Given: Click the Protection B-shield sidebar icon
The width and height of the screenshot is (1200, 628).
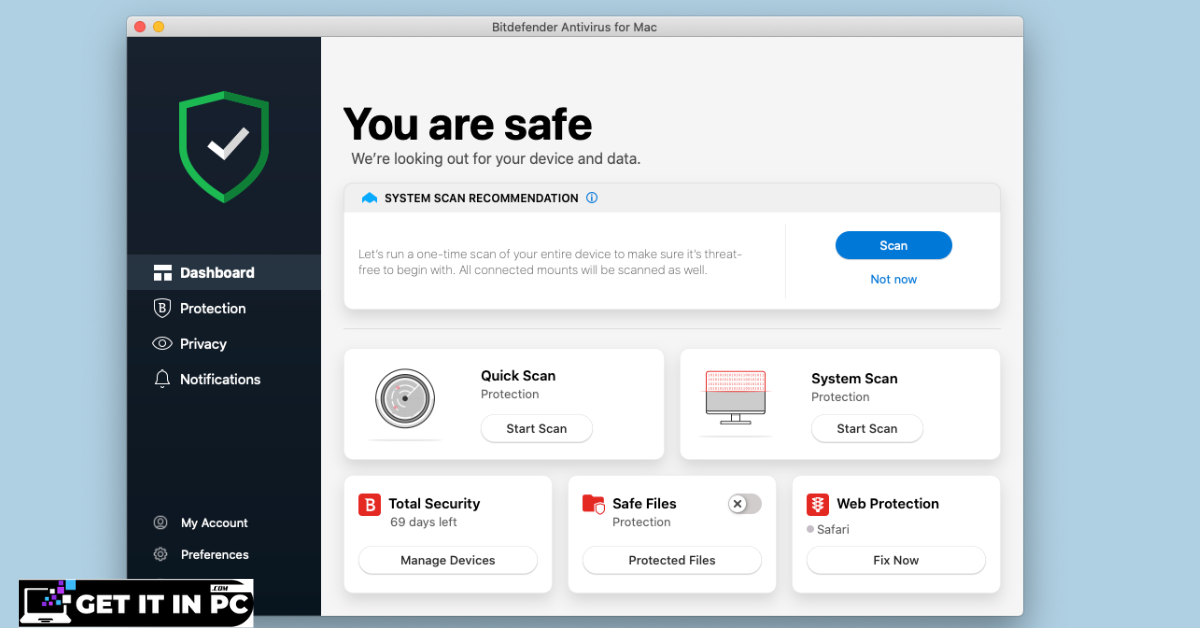Looking at the screenshot, I should click(x=162, y=308).
